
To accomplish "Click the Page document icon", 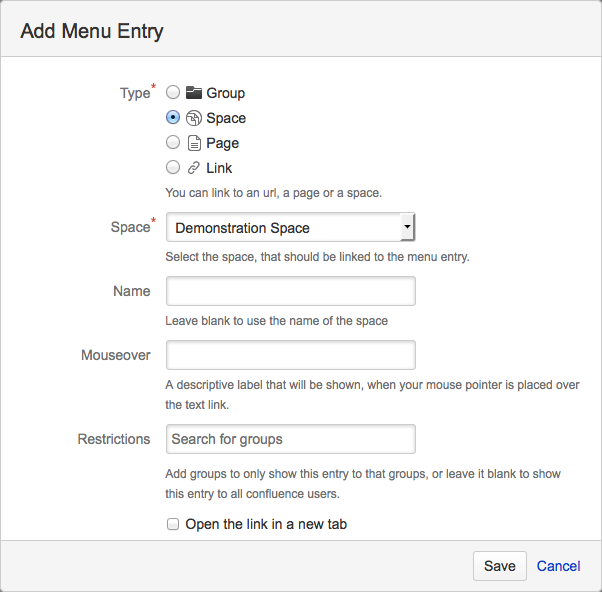I will point(194,143).
